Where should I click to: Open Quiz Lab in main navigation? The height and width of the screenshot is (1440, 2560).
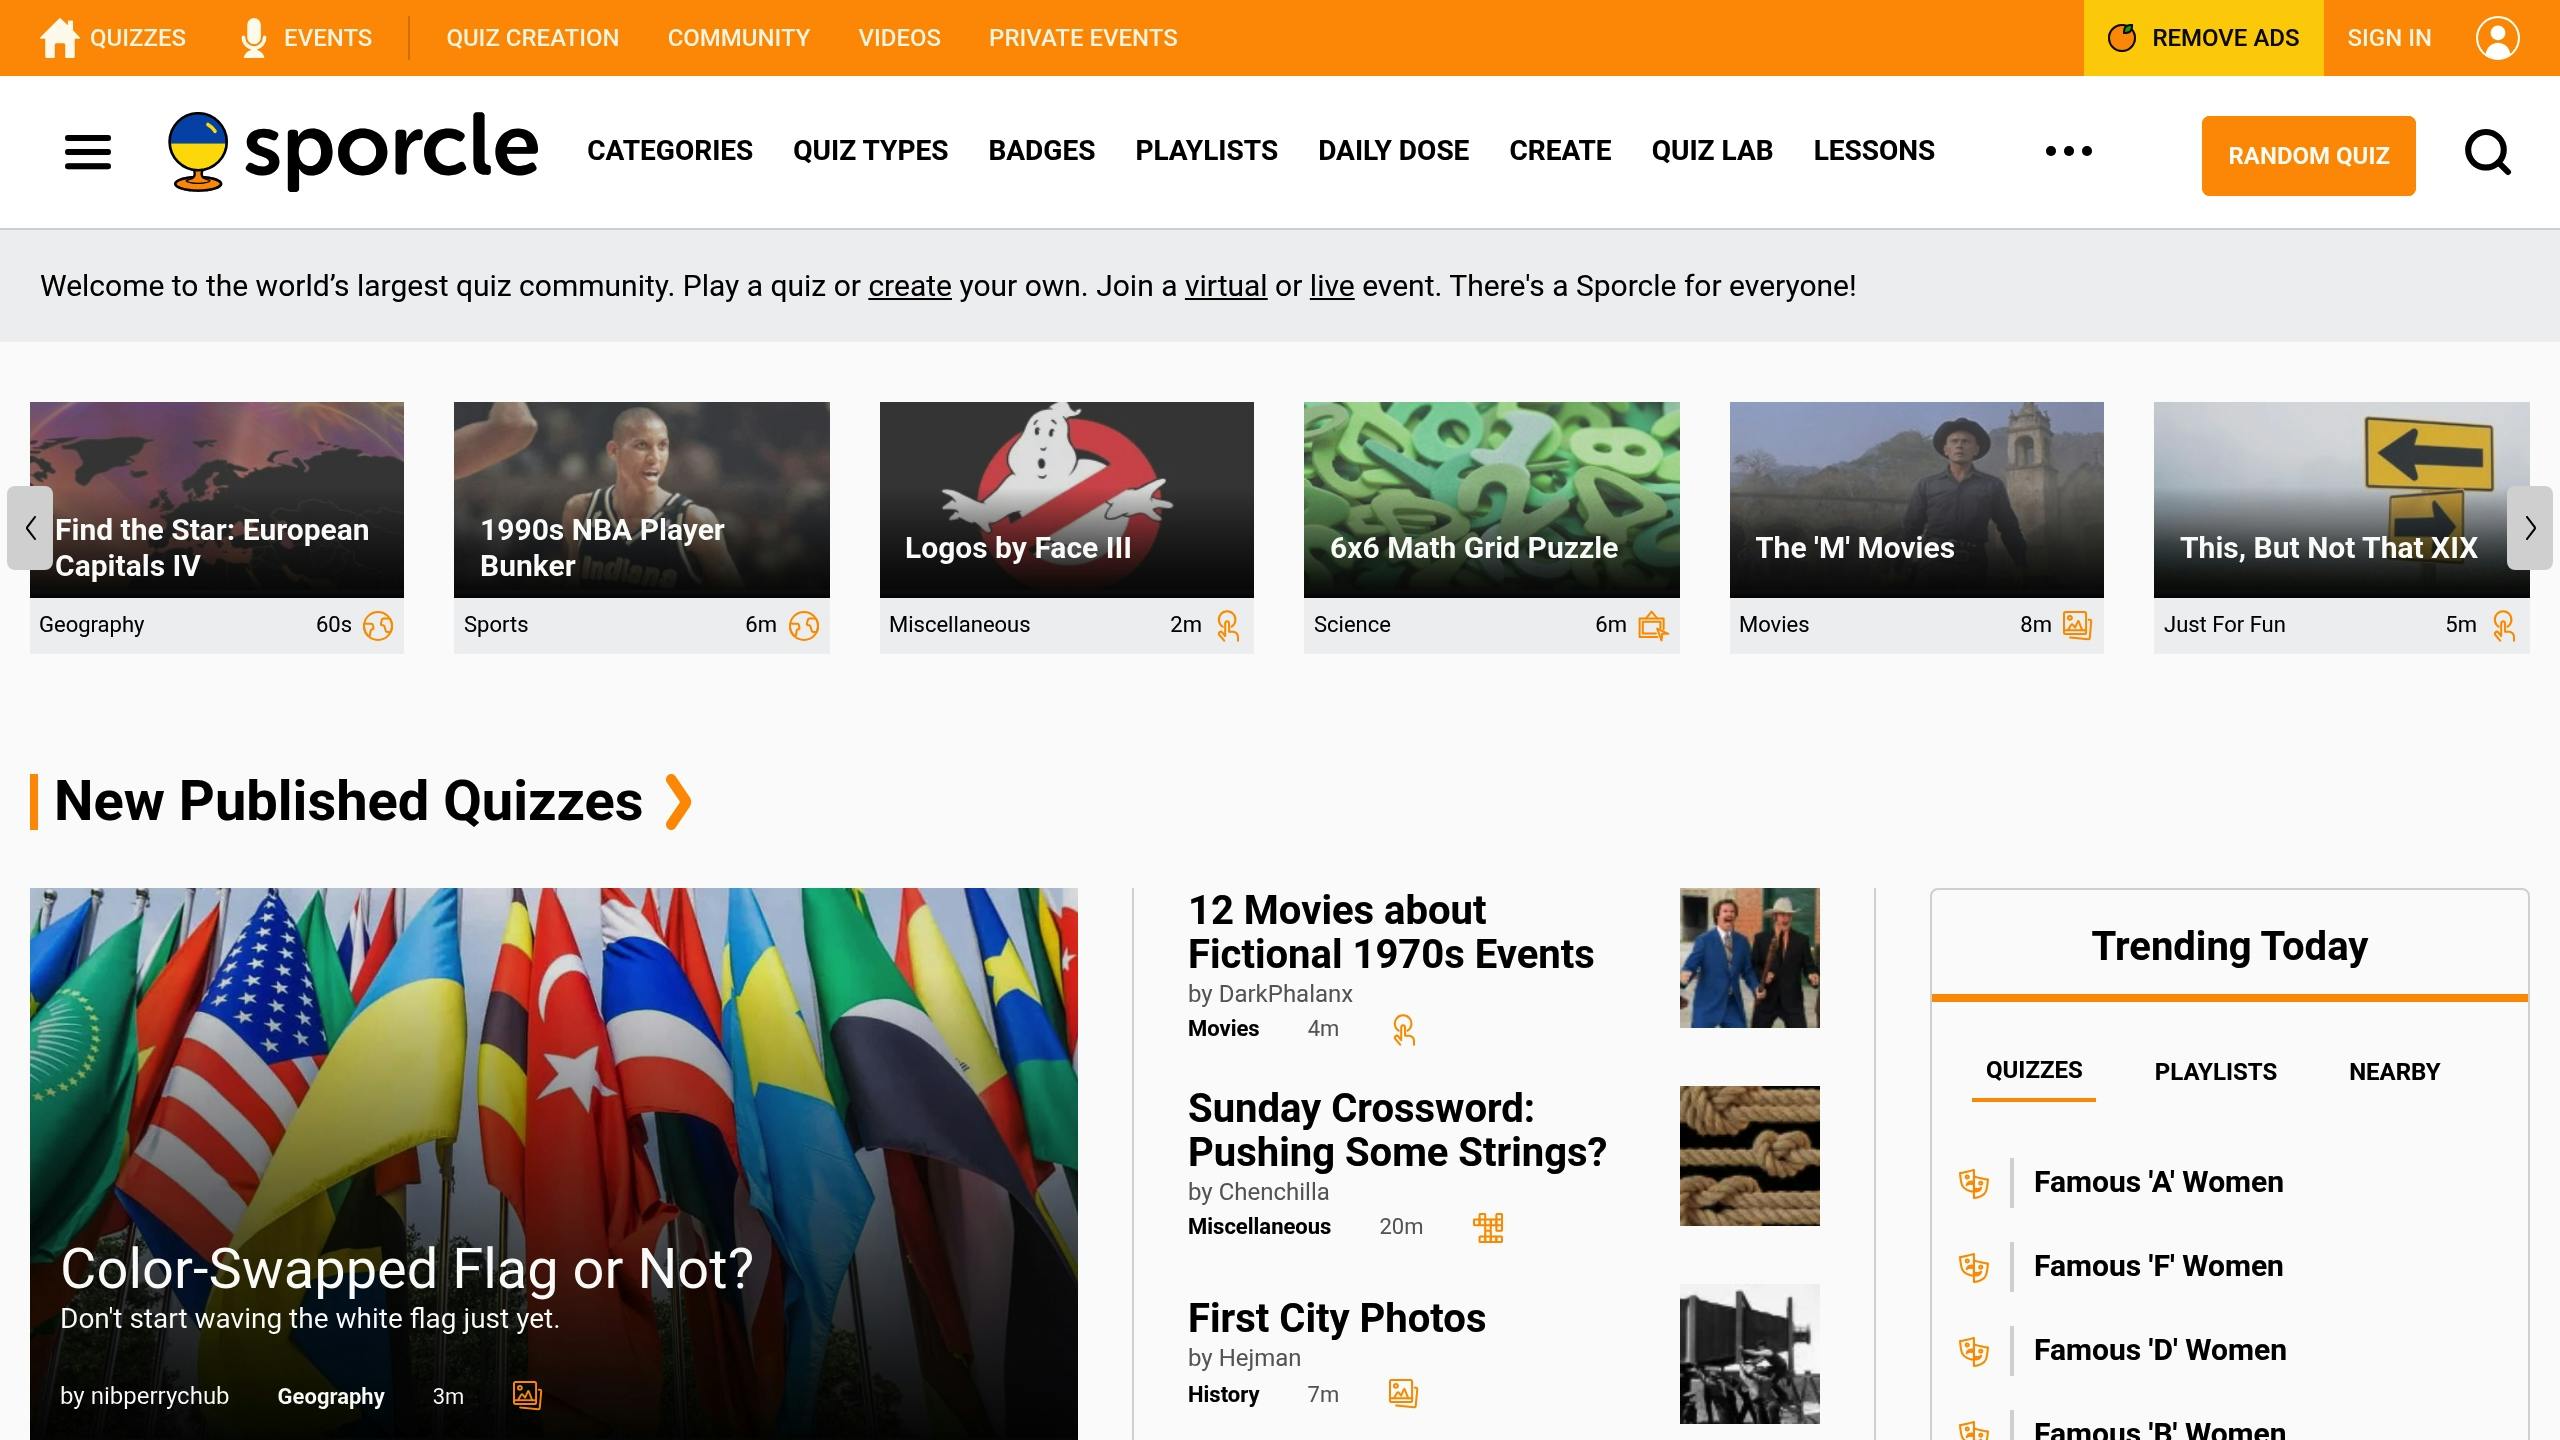pyautogui.click(x=1712, y=151)
